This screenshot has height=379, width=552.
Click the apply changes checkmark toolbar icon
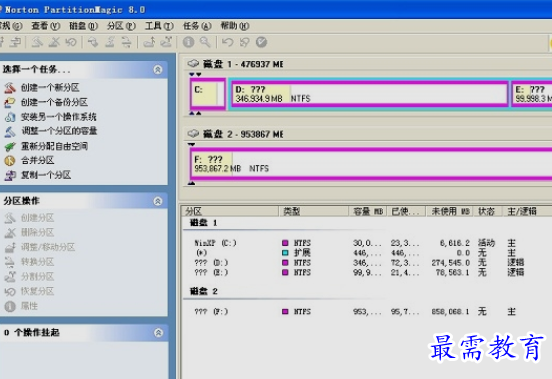[261, 42]
